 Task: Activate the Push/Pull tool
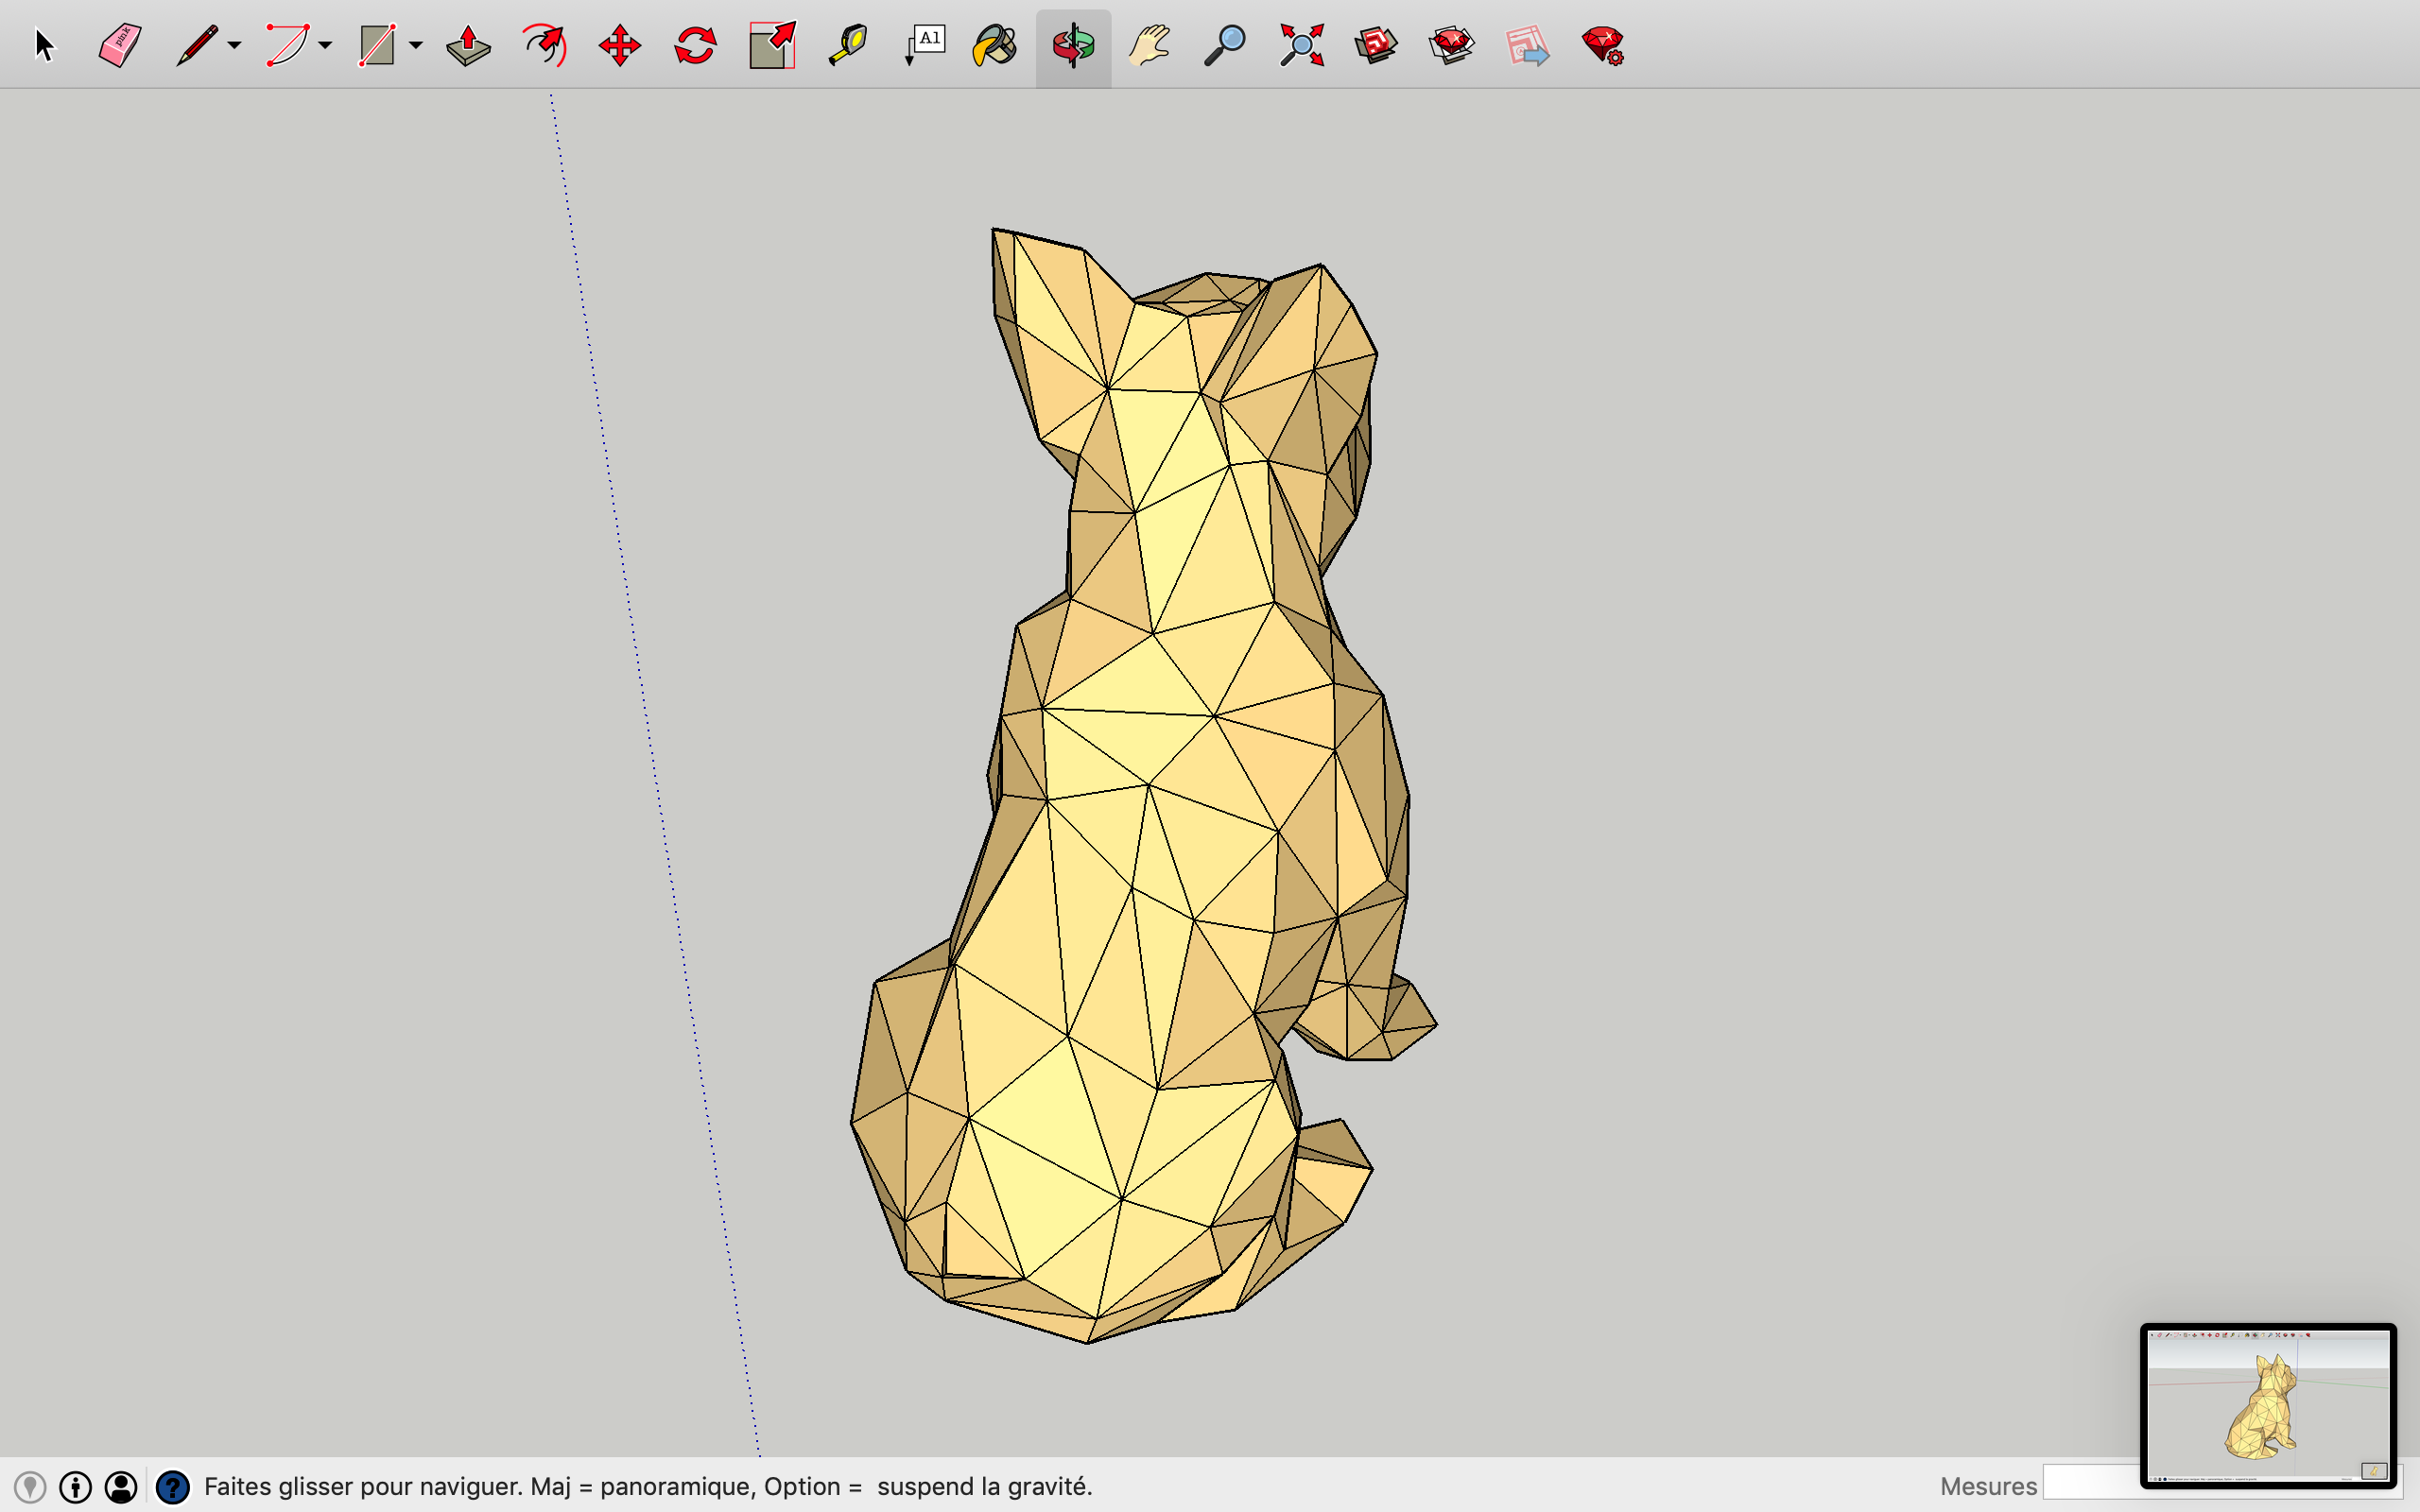coord(468,45)
